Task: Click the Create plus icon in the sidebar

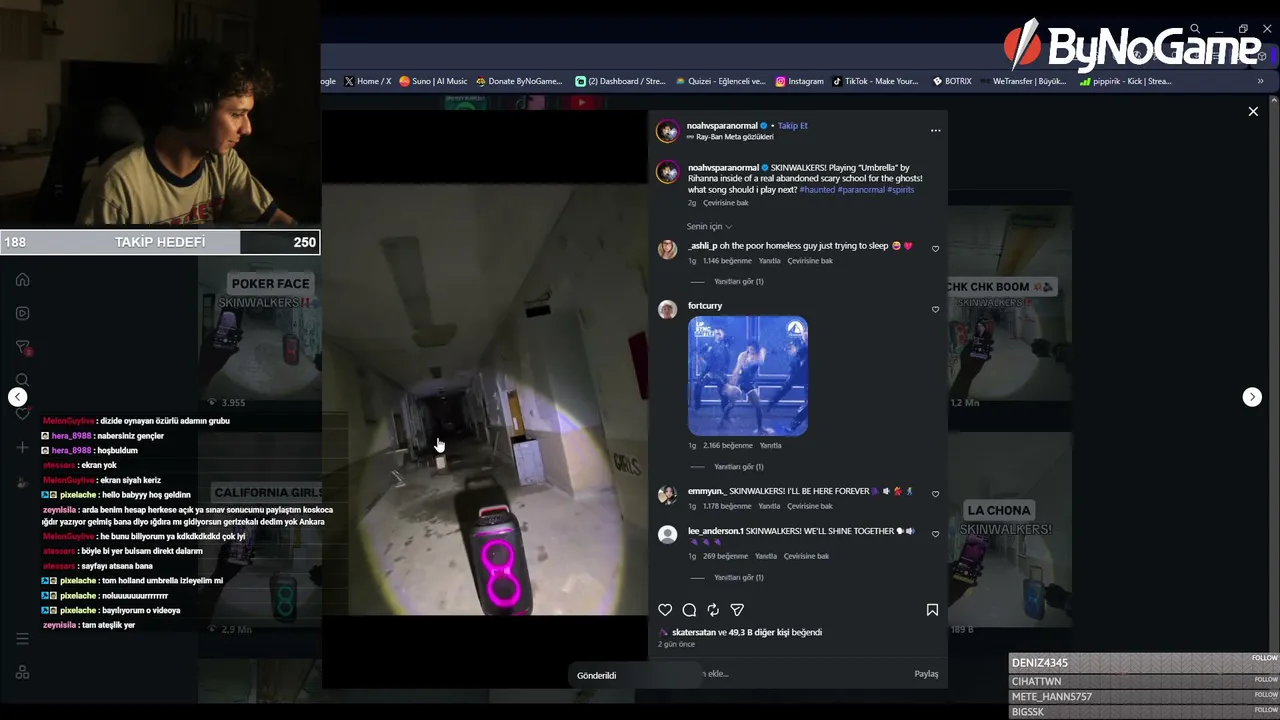Action: [22, 447]
